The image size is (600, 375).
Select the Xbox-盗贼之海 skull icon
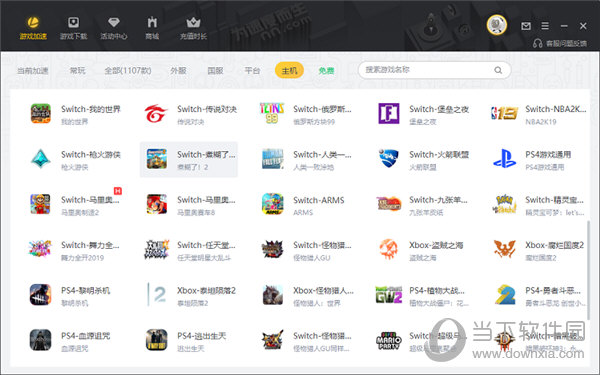pyautogui.click(x=389, y=249)
